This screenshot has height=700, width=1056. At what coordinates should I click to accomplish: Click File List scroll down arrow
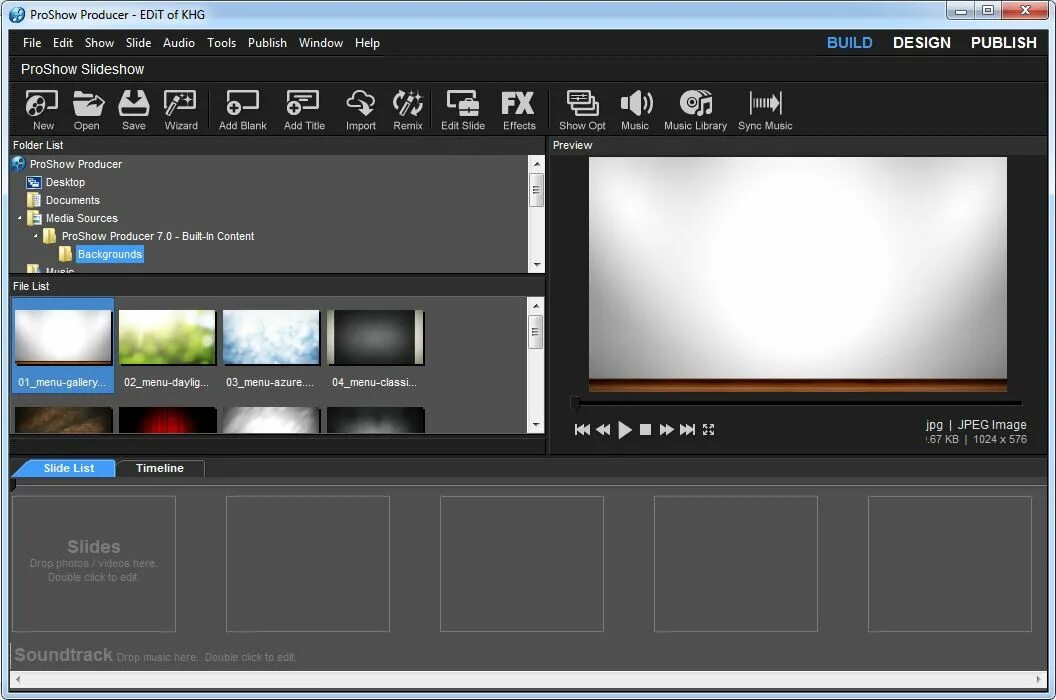coord(536,425)
